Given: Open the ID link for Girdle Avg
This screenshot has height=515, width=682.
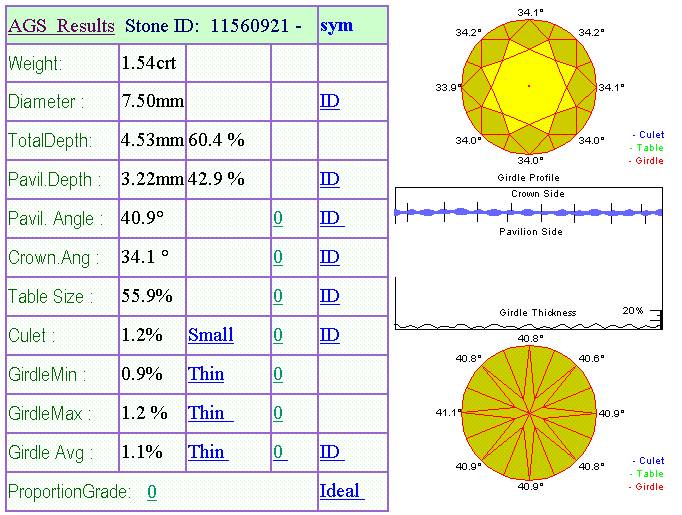Looking at the screenshot, I should coord(332,452).
